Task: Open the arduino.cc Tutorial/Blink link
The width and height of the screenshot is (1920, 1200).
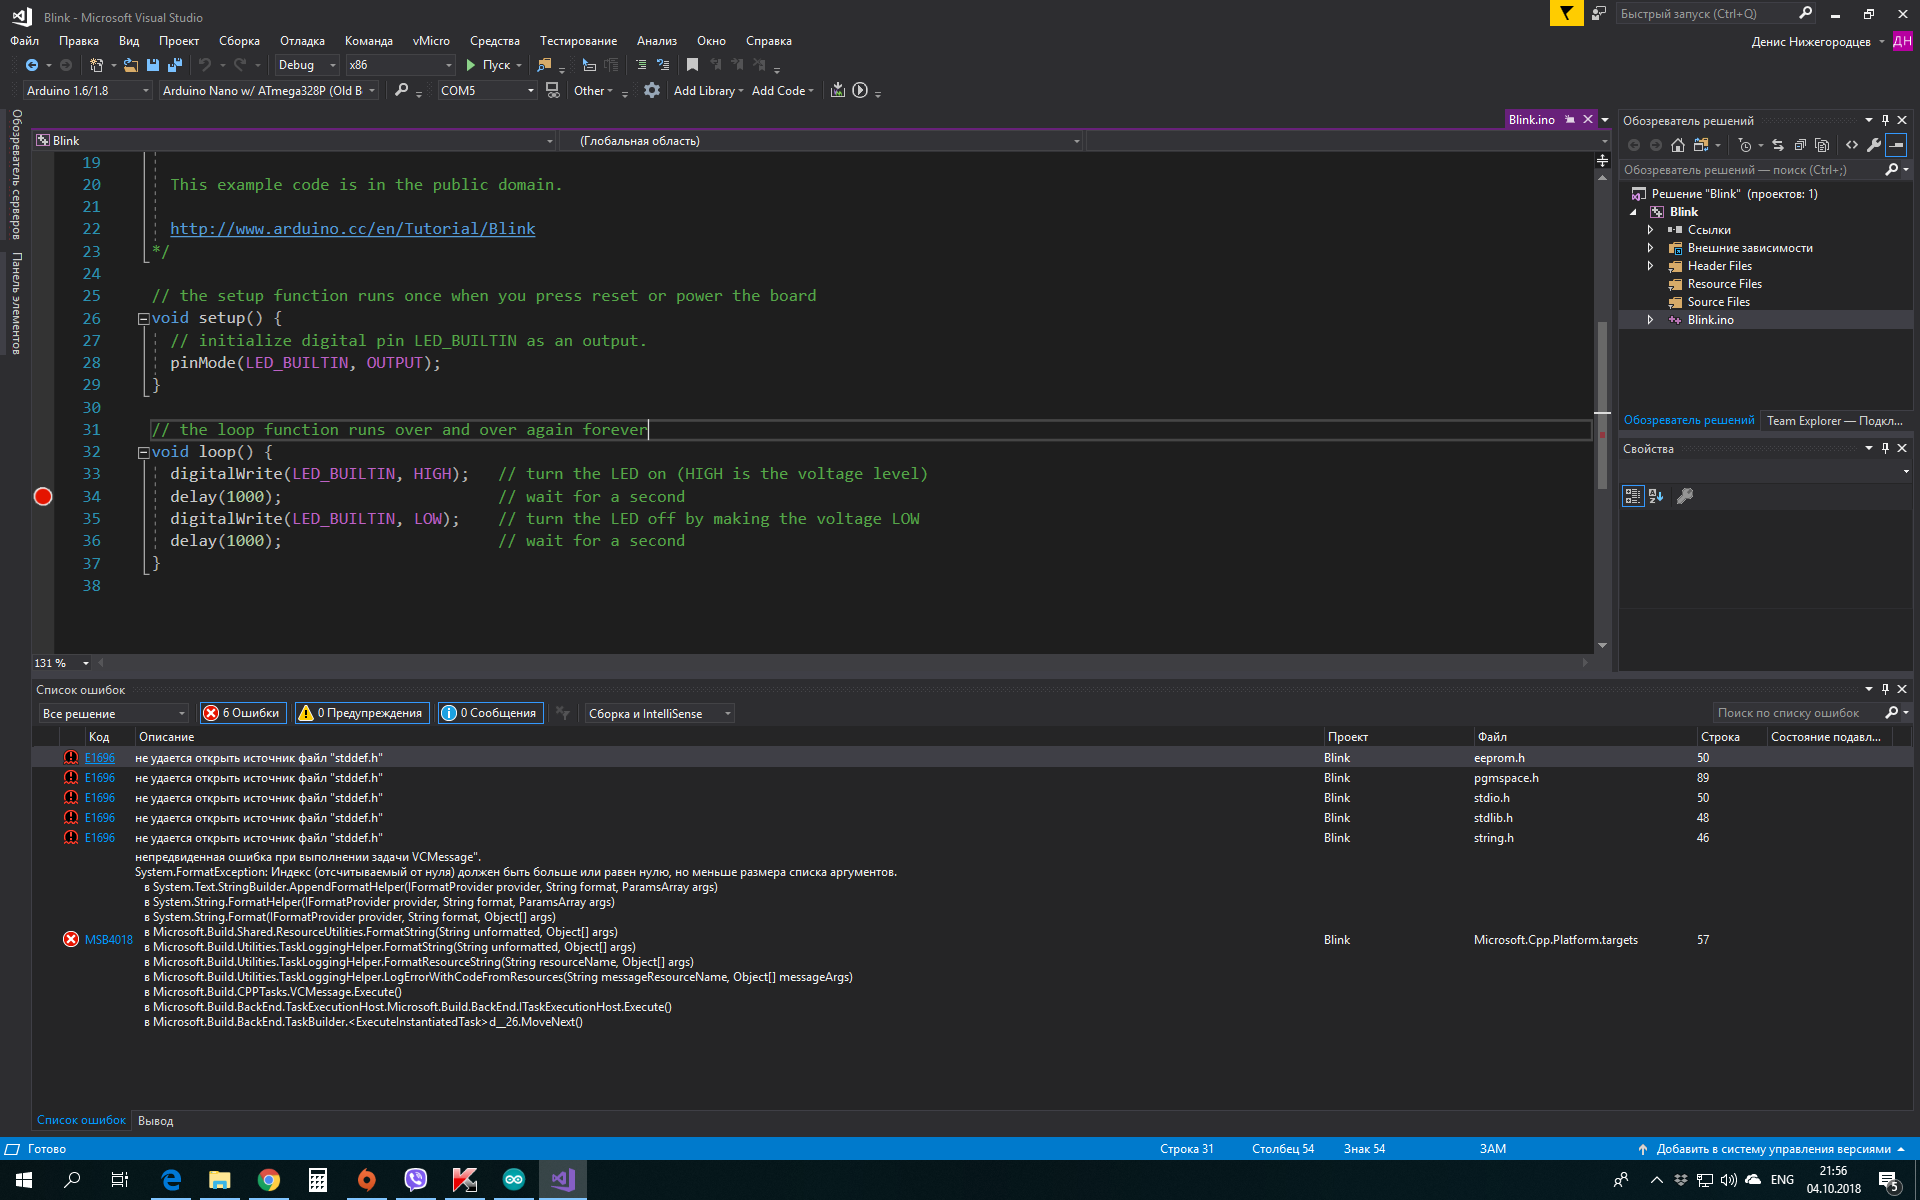Action: (352, 229)
